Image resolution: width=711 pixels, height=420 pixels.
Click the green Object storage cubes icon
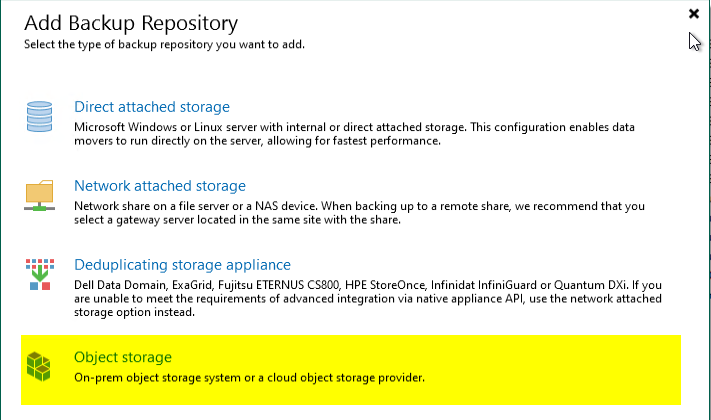pyautogui.click(x=39, y=366)
